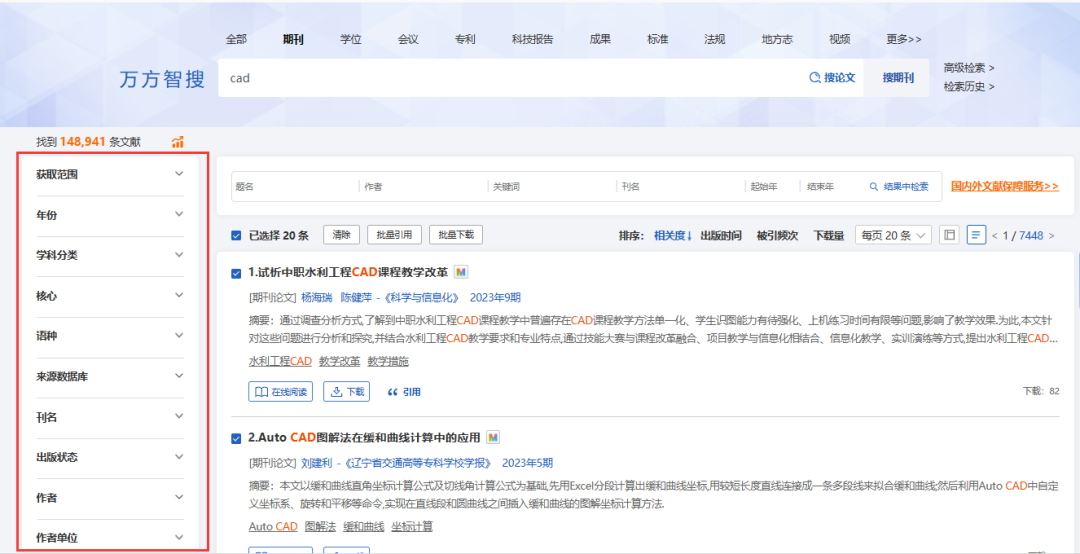Open the 视频 tab
Viewport: 1080px width, 554px height.
840,39
